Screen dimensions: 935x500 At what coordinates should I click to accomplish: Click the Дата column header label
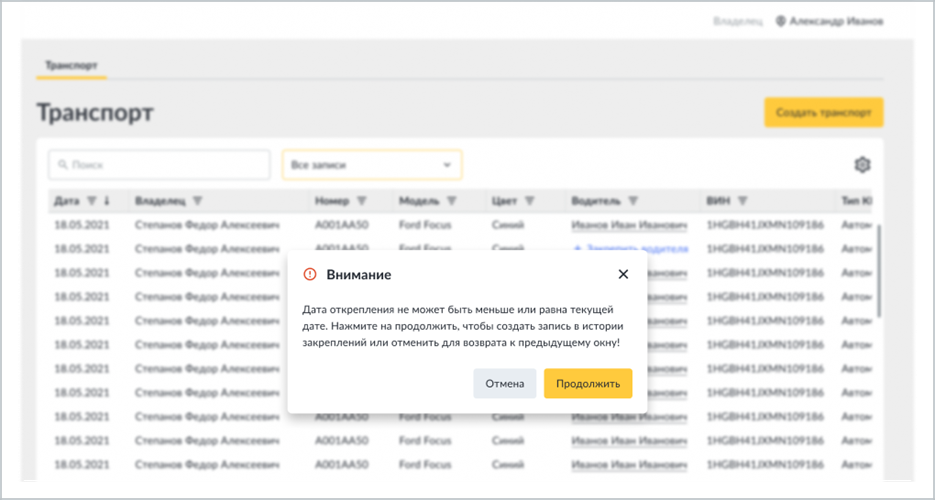pos(67,201)
